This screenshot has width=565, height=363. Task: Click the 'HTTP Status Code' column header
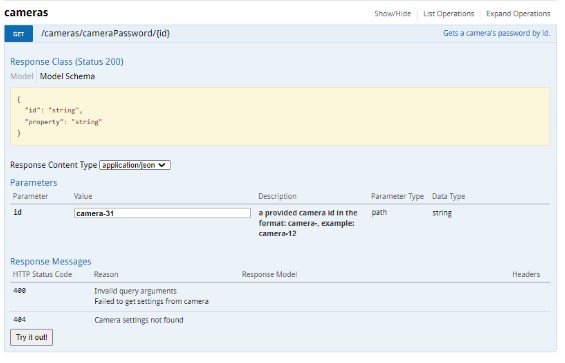[x=42, y=274]
